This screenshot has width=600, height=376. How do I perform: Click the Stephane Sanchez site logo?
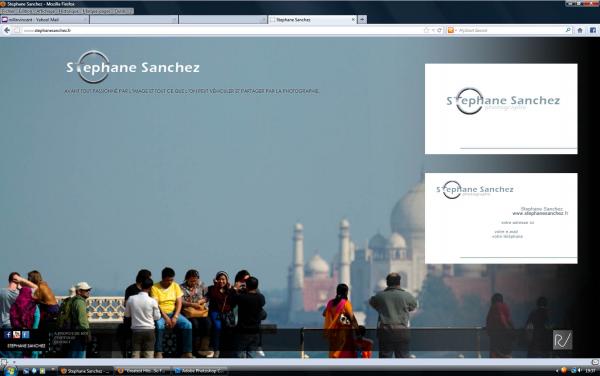coord(132,67)
